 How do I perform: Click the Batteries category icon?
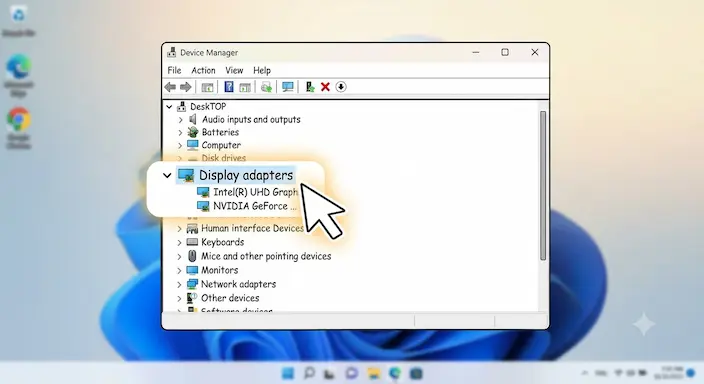(193, 132)
